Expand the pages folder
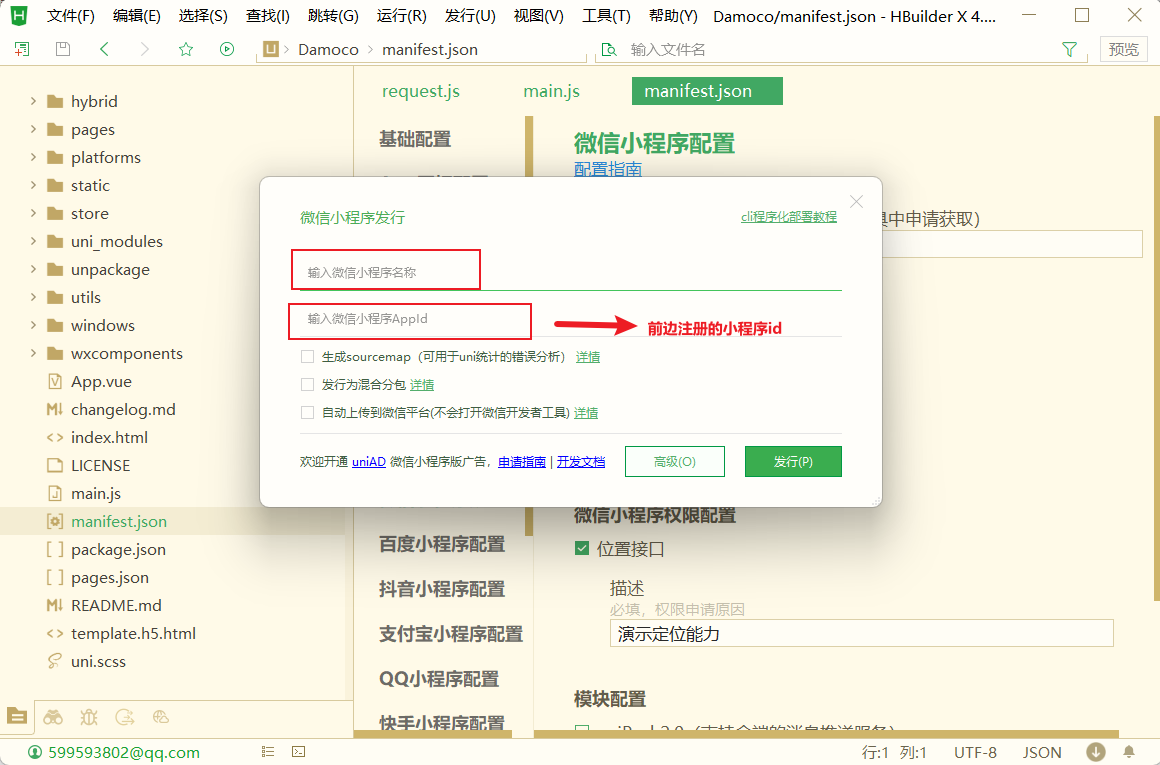Image resolution: width=1160 pixels, height=765 pixels. pyautogui.click(x=33, y=129)
